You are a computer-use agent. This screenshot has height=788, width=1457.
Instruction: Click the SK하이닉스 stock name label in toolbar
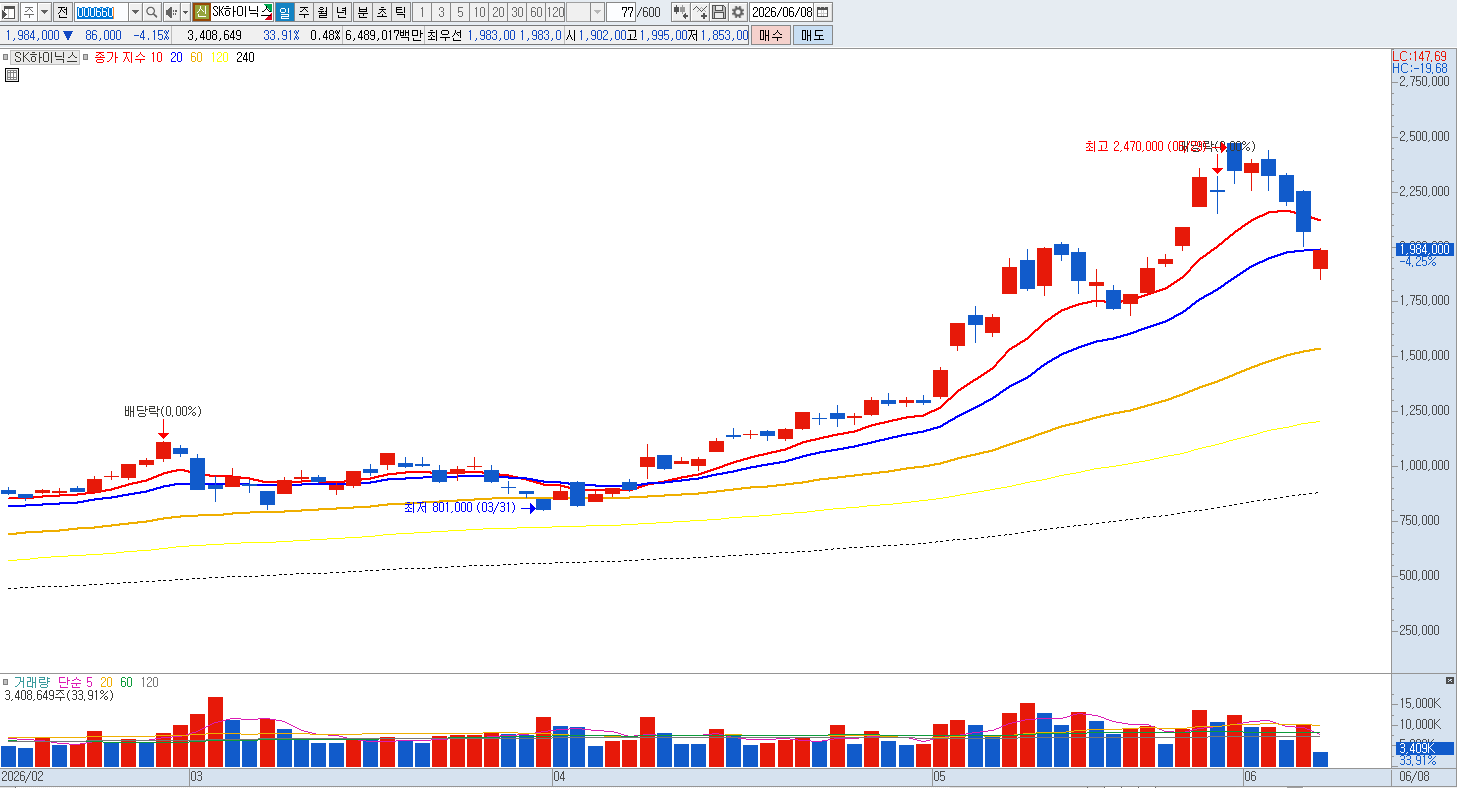point(241,12)
